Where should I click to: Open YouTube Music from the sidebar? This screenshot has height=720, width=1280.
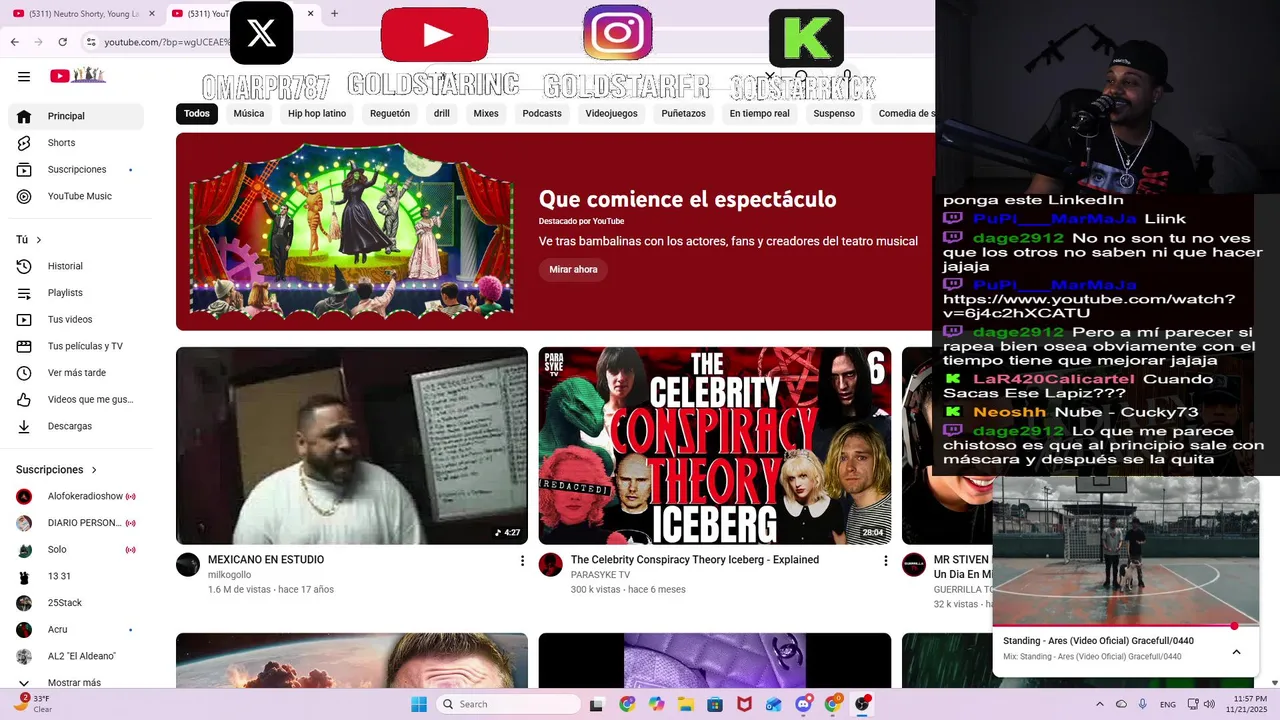(x=76, y=196)
